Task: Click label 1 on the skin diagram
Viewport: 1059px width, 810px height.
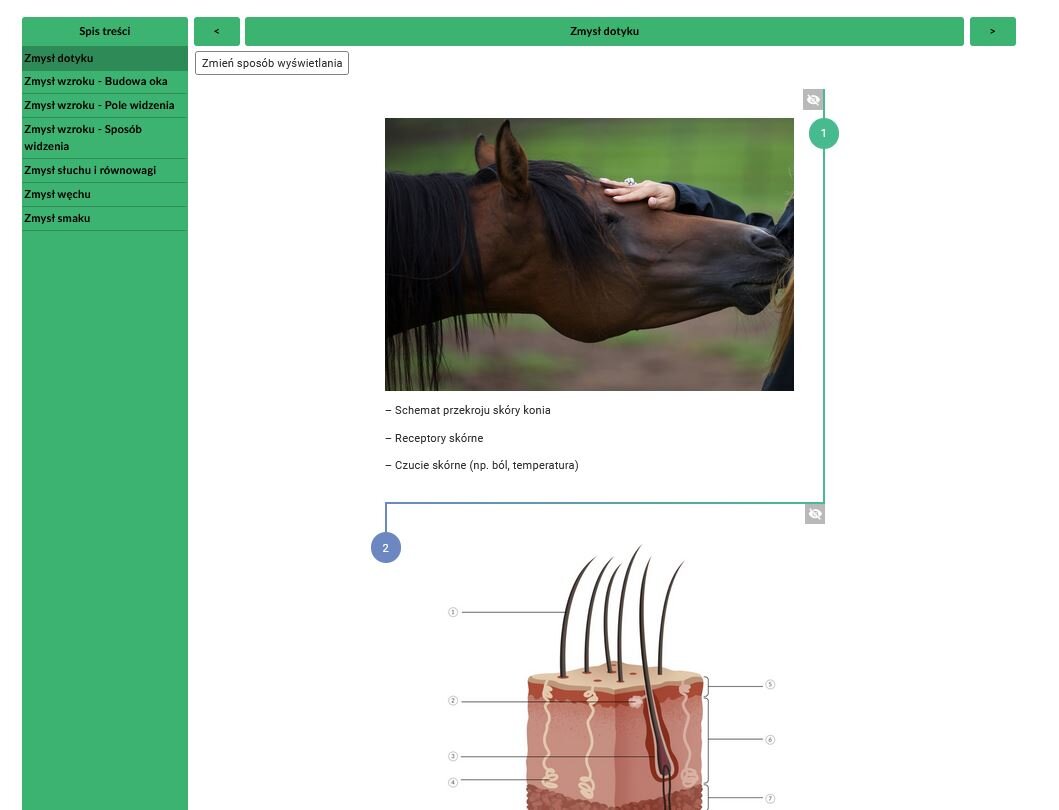Action: (453, 612)
